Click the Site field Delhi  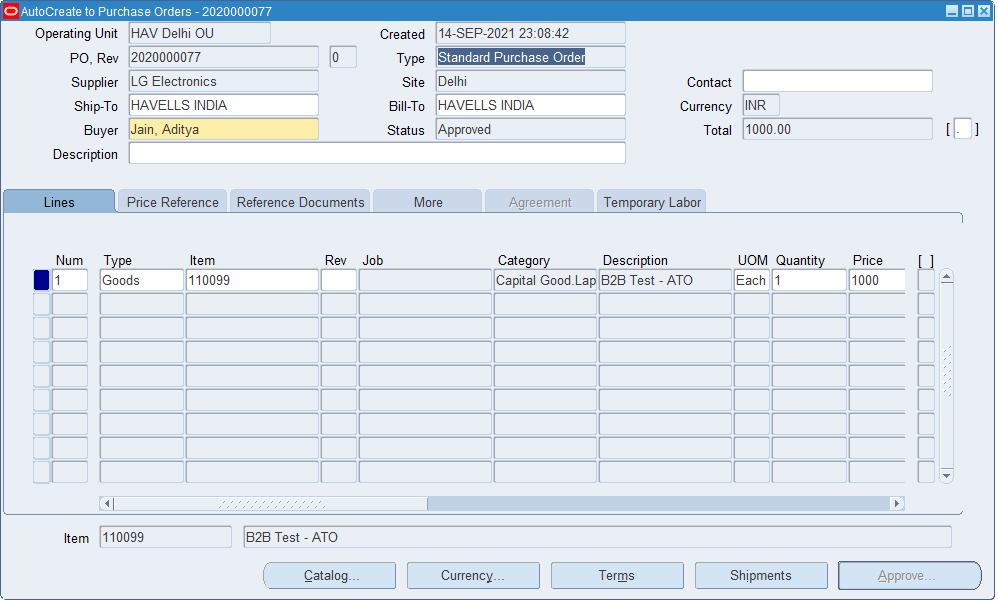click(530, 81)
